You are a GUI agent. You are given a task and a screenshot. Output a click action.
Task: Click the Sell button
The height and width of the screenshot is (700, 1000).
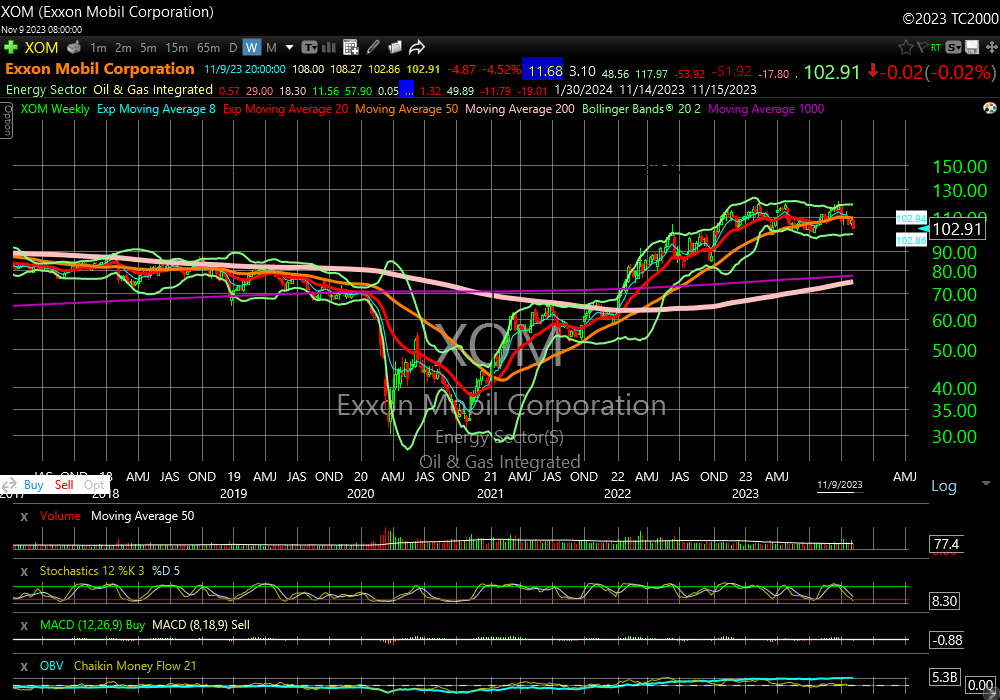(x=64, y=485)
